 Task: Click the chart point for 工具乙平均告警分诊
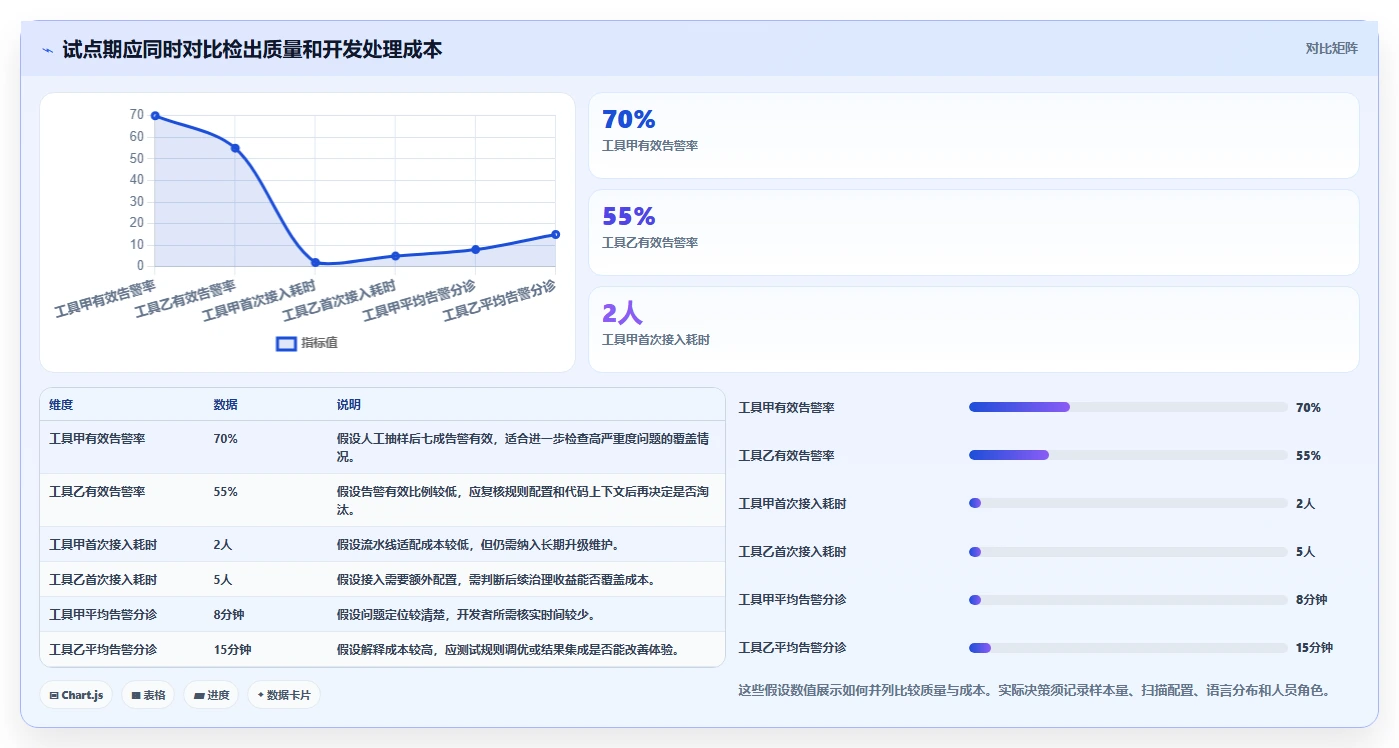click(555, 234)
